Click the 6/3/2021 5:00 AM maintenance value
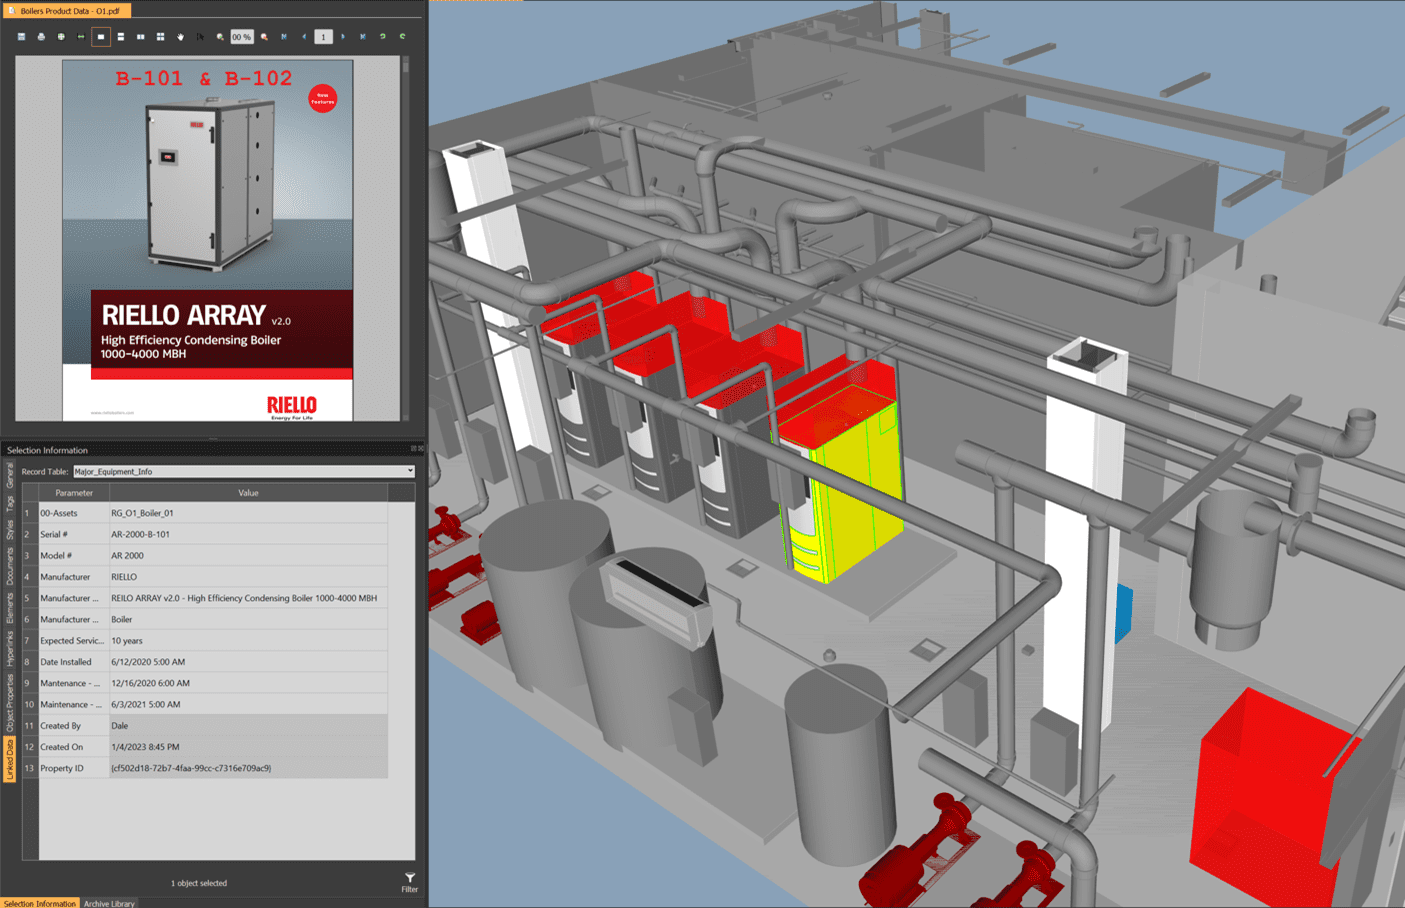This screenshot has height=908, width=1405. [248, 704]
